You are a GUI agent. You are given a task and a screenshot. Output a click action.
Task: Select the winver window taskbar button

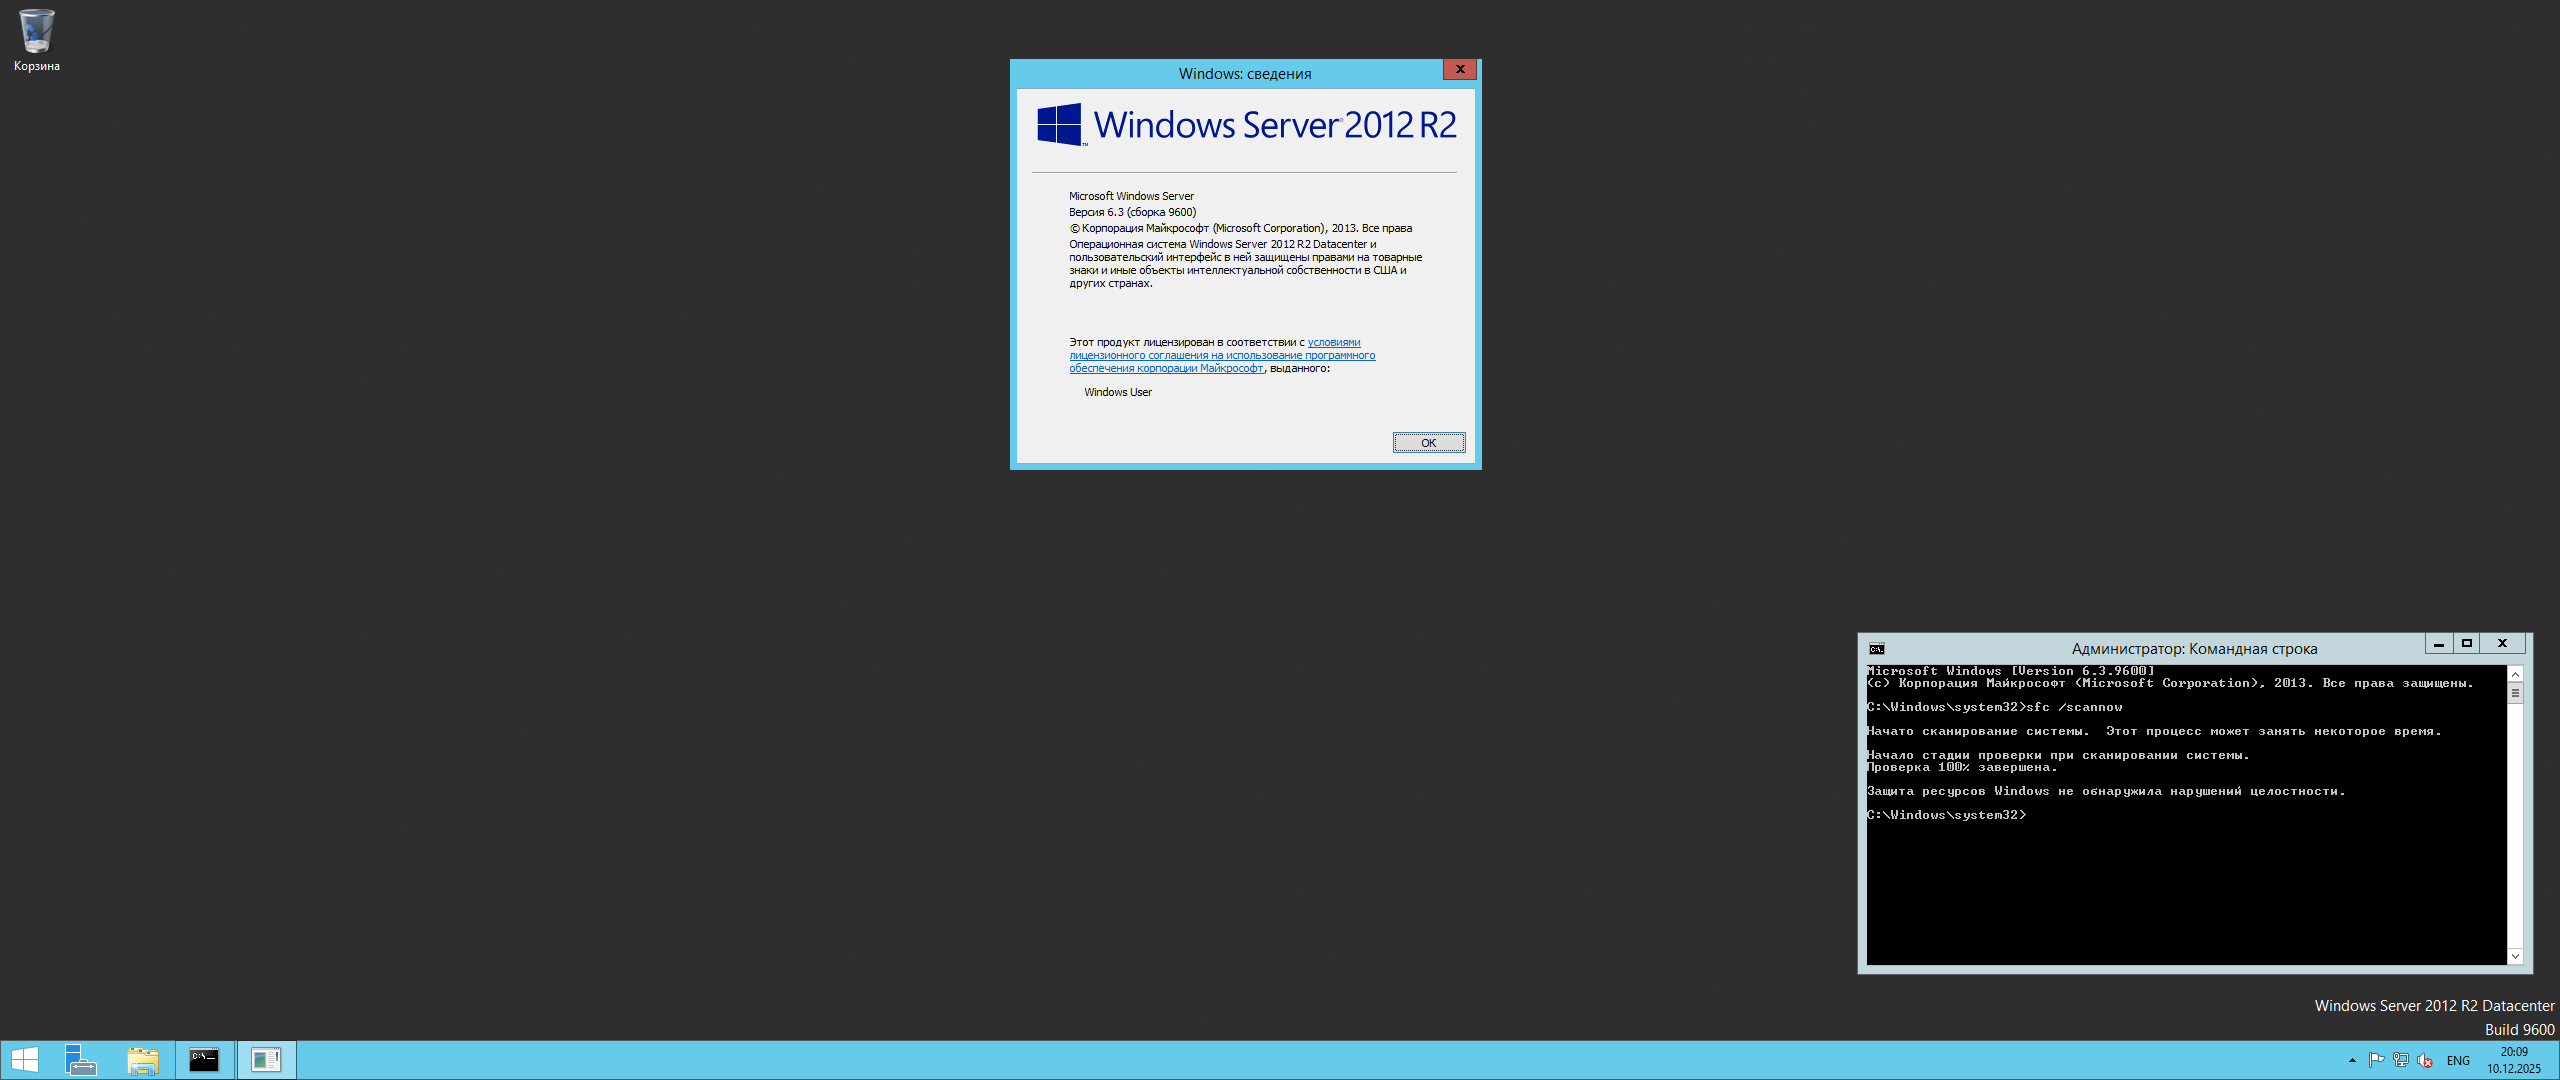pos(266,1060)
